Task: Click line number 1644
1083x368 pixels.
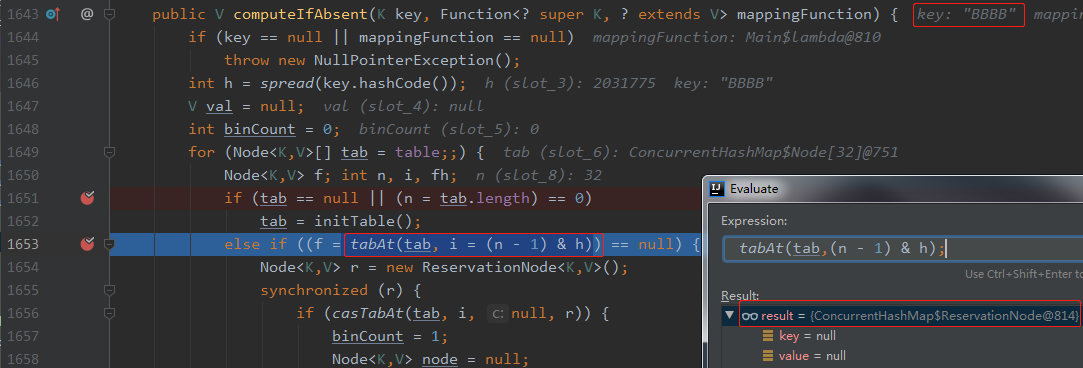Action: point(23,37)
